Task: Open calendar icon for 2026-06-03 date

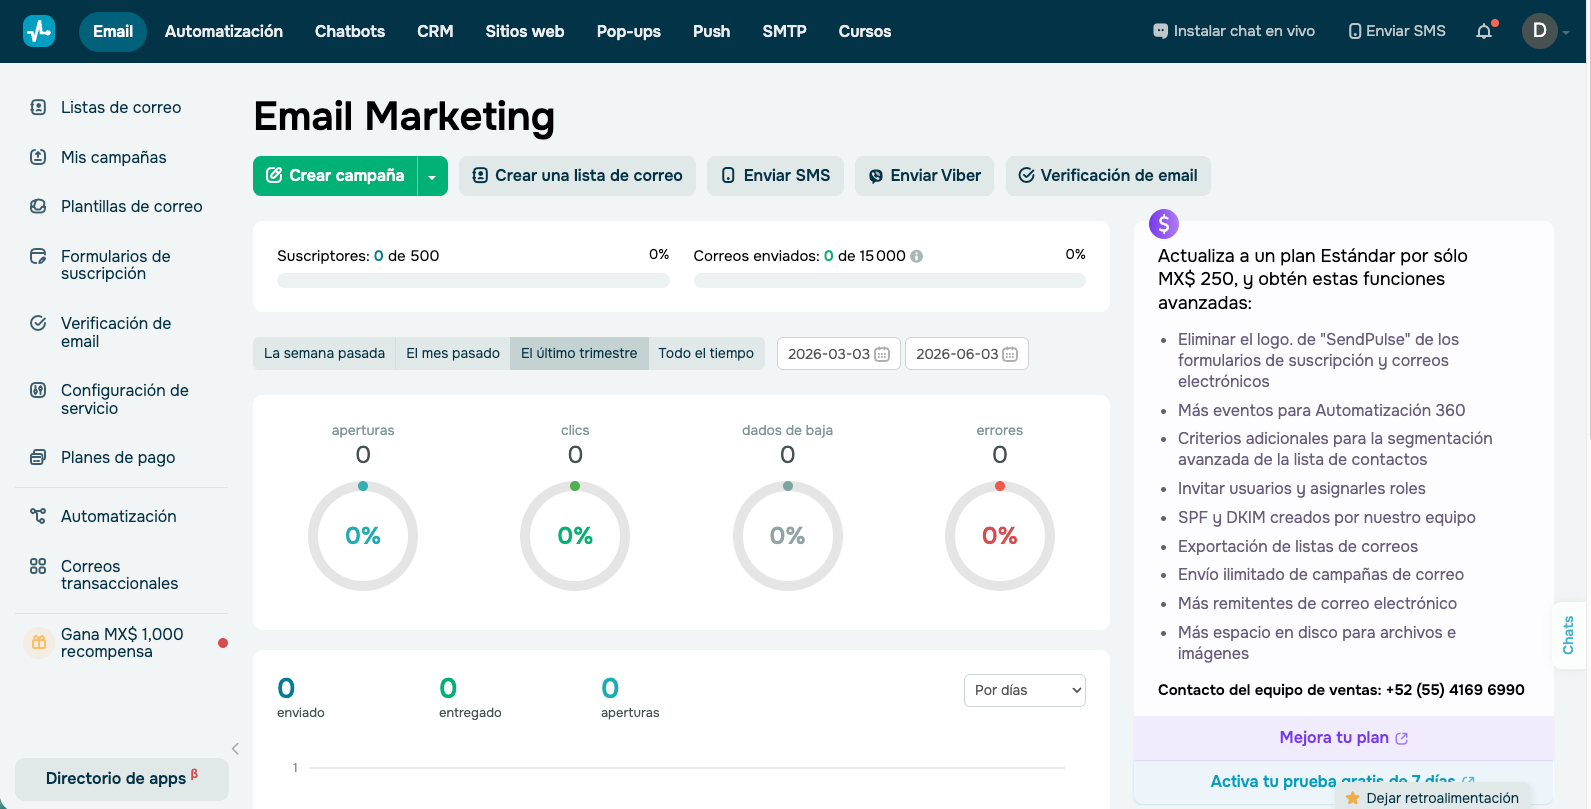Action: pos(1010,354)
